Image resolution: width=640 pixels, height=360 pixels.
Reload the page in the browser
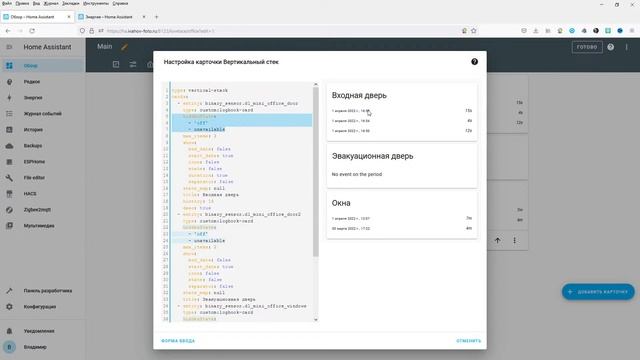pos(32,31)
